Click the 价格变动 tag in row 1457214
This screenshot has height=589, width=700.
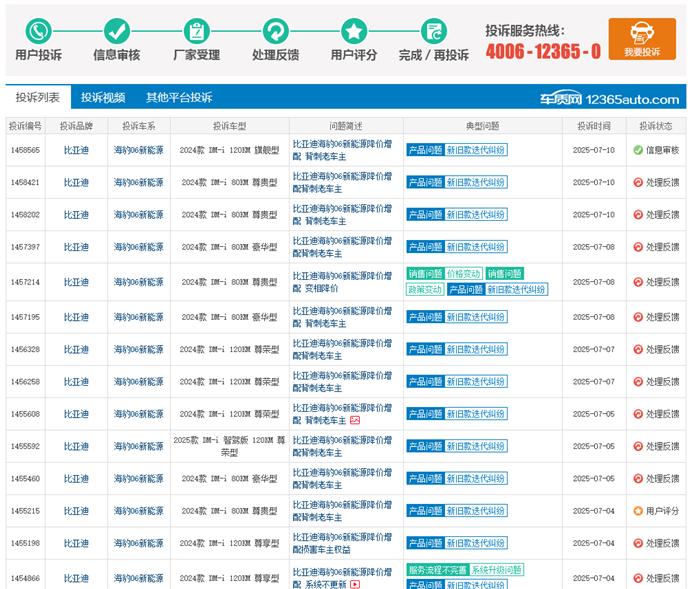pos(463,273)
